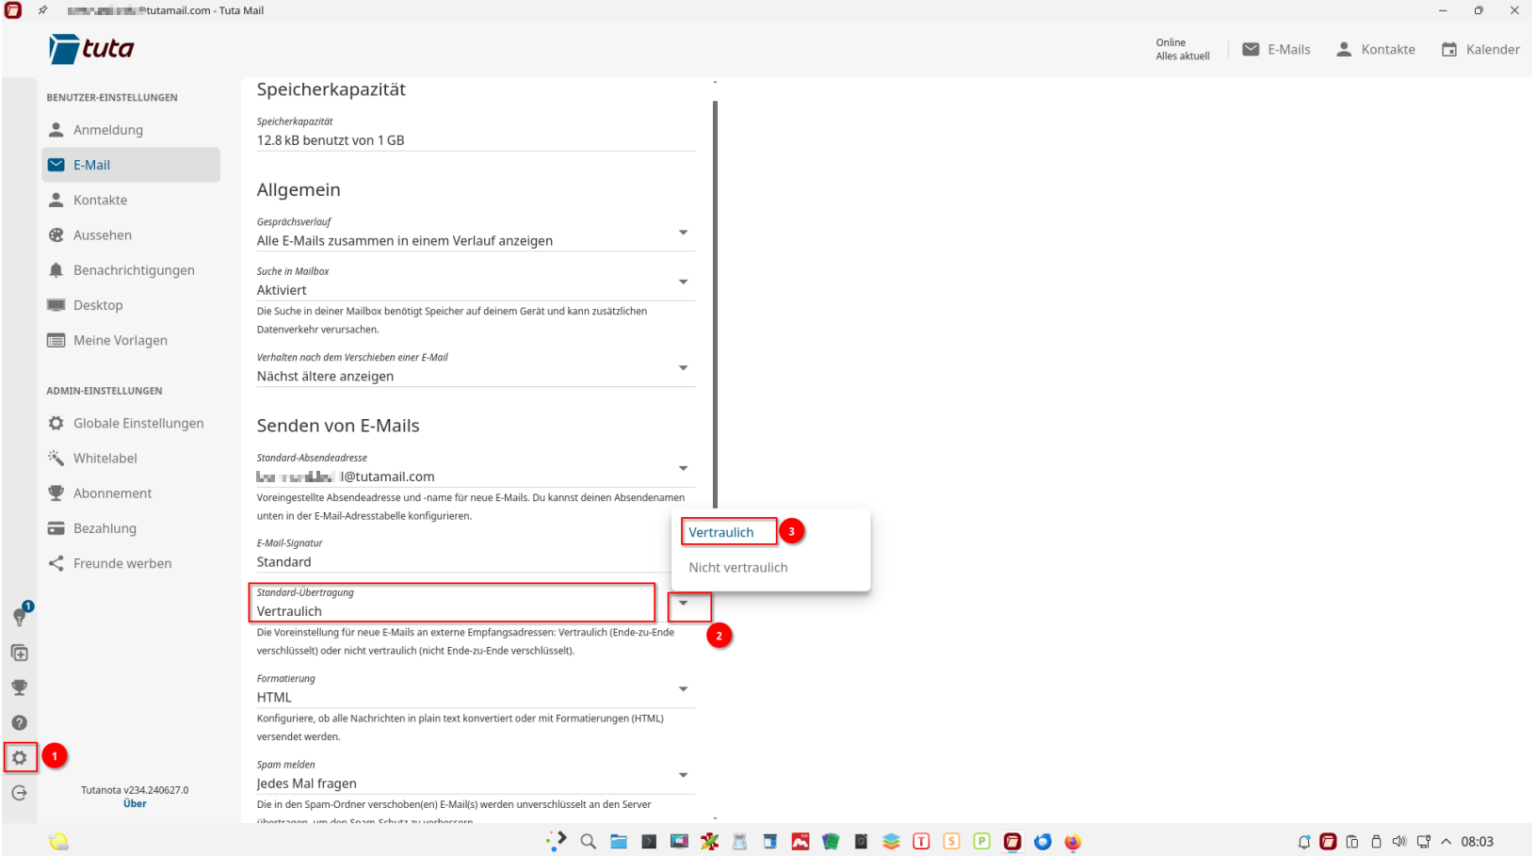Open the Formatierung dropdown
This screenshot has height=856, width=1536.
(x=683, y=688)
